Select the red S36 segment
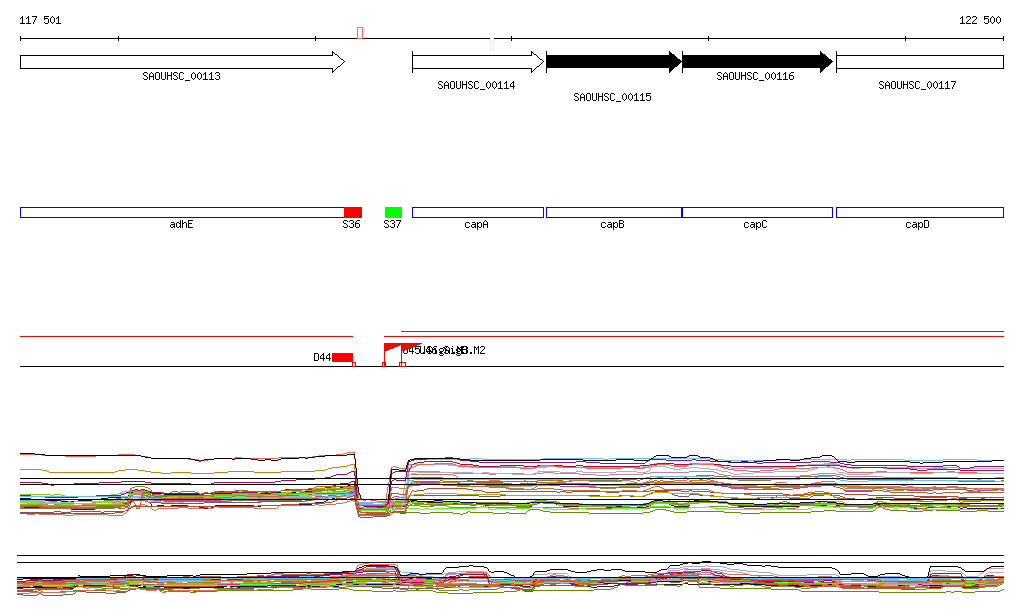This screenshot has height=611, width=1024. pos(352,212)
